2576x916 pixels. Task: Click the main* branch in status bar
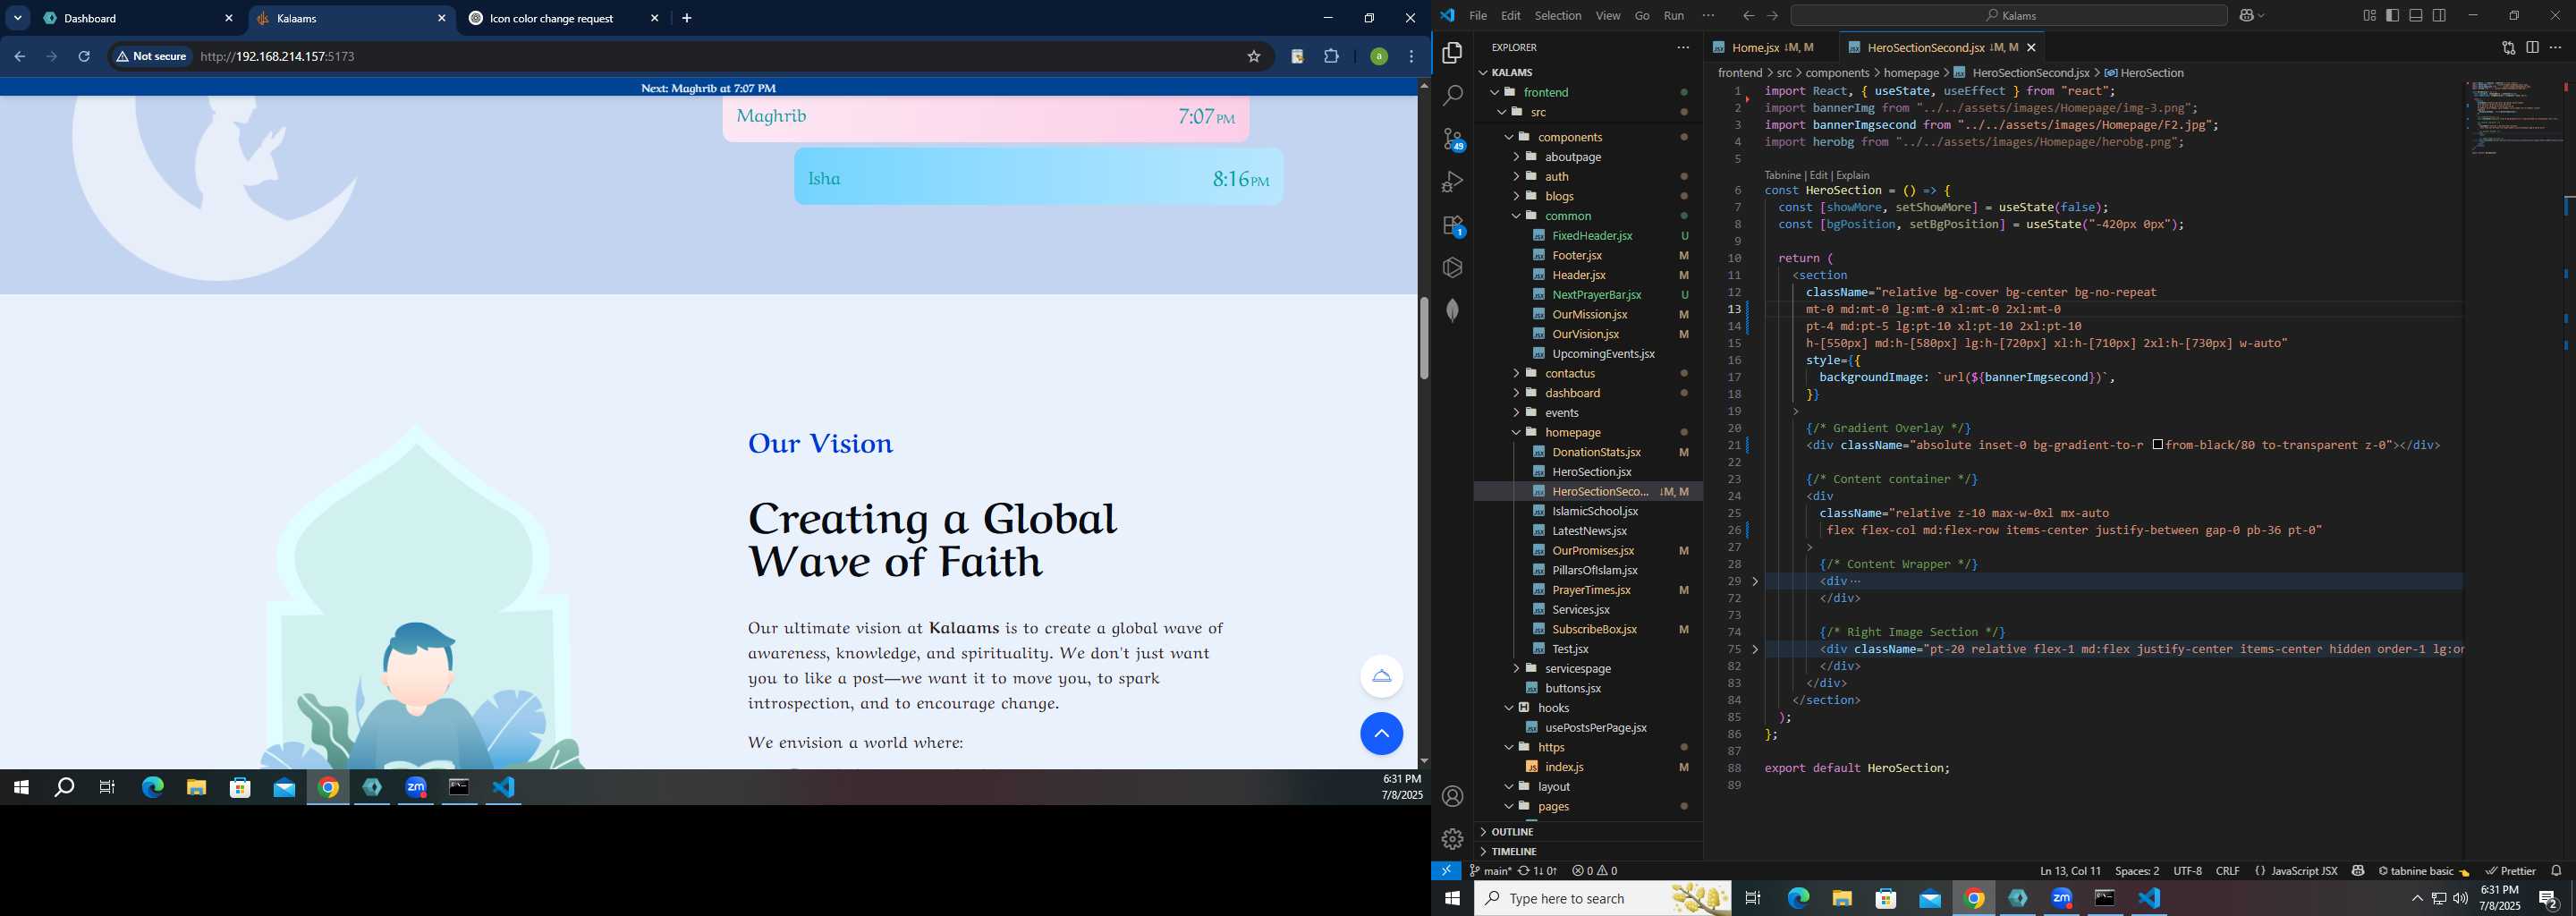[x=1490, y=871]
